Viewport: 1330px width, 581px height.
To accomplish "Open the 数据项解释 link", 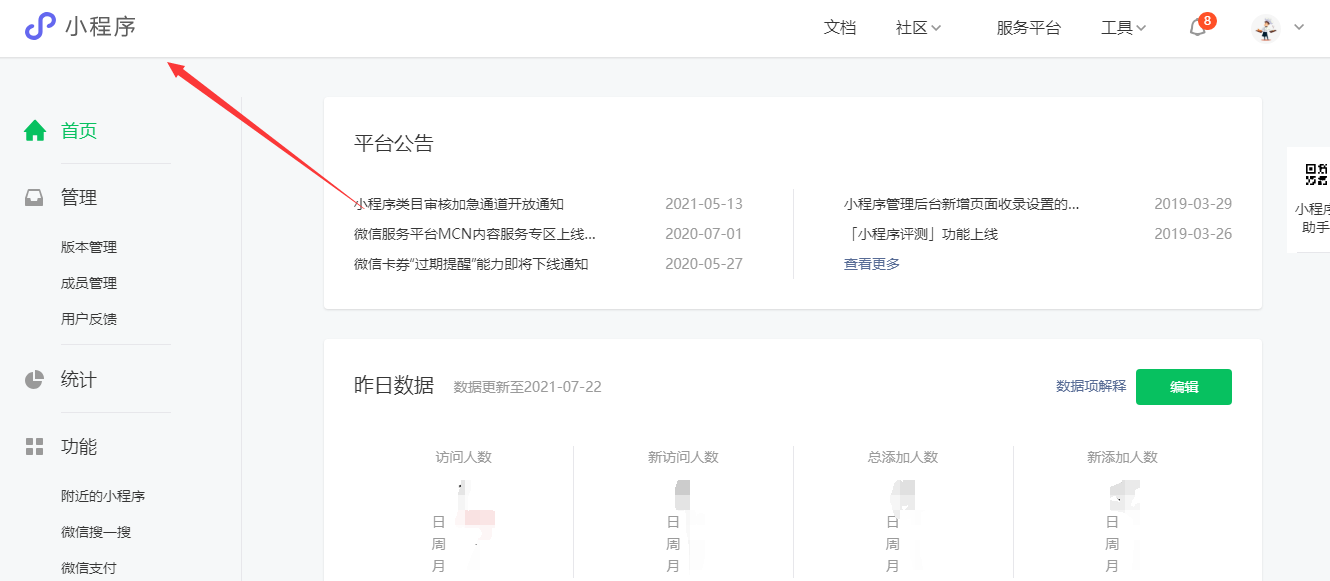I will tap(1091, 387).
